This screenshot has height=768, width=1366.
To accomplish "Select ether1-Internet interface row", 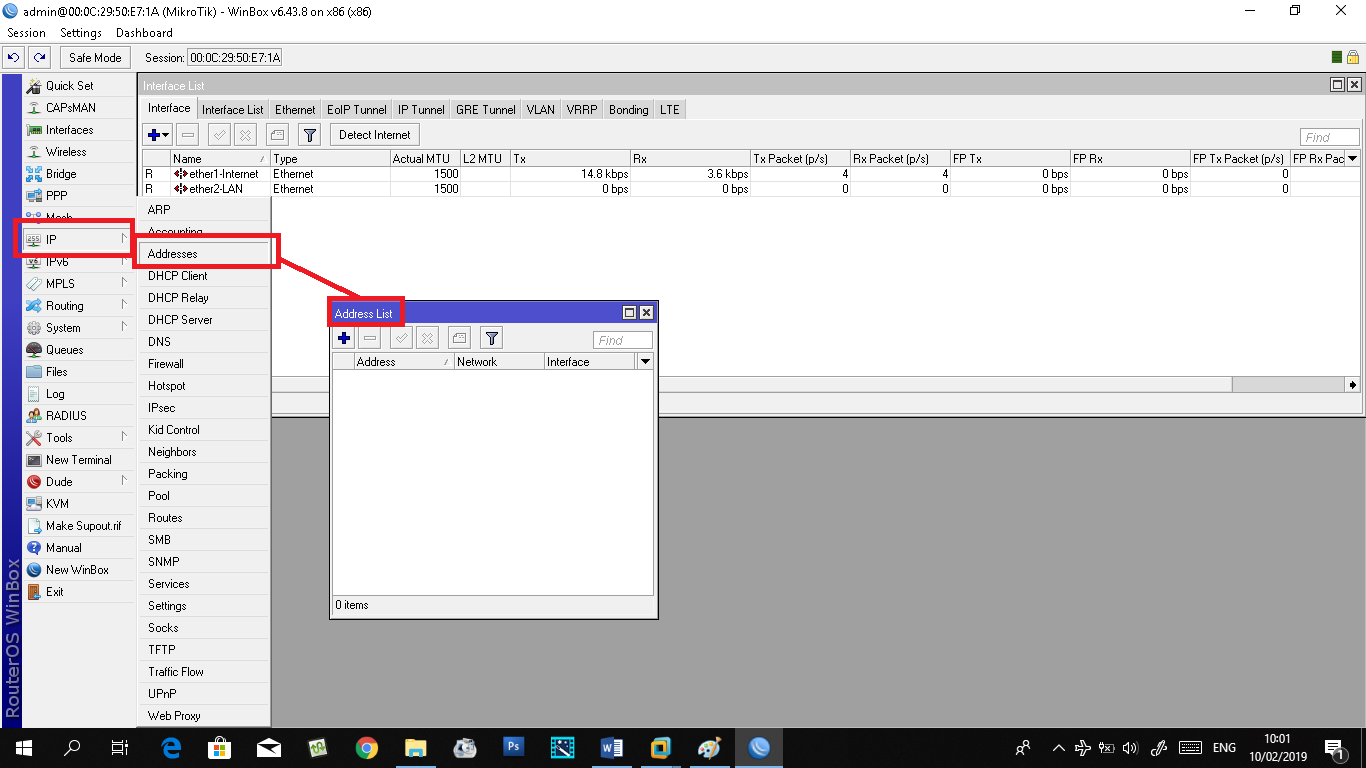I will (x=750, y=174).
